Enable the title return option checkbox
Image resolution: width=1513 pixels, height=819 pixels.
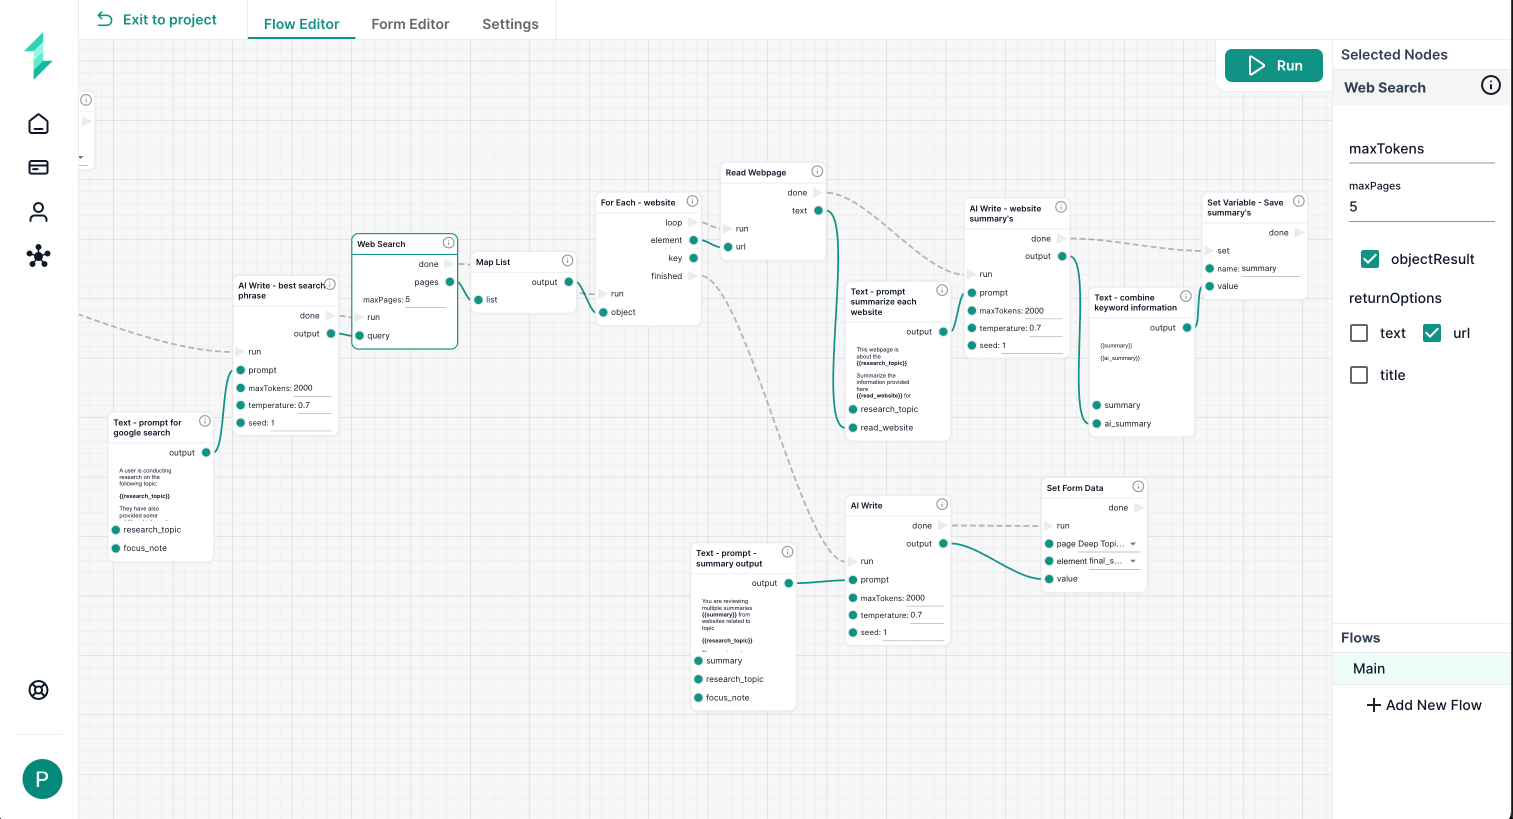click(x=1359, y=375)
